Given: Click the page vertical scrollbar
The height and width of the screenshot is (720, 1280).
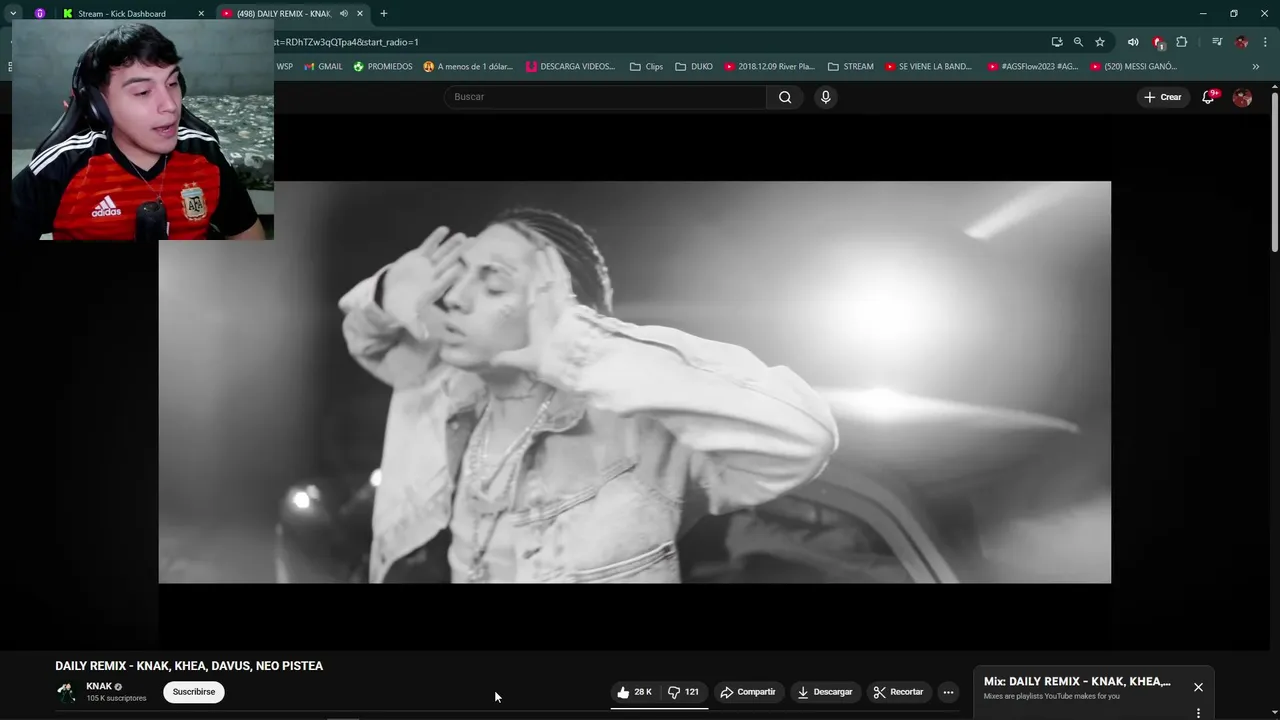Looking at the screenshot, I should click(1274, 170).
